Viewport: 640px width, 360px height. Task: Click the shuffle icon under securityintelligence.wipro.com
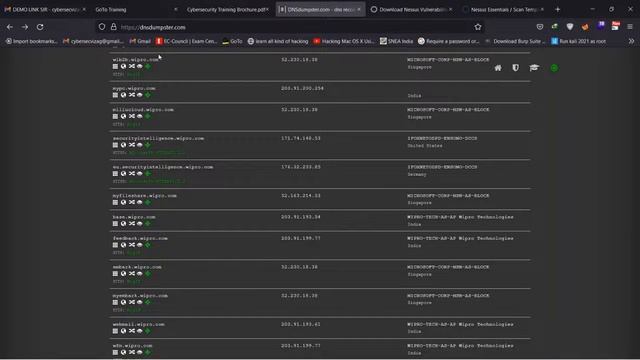coord(132,145)
